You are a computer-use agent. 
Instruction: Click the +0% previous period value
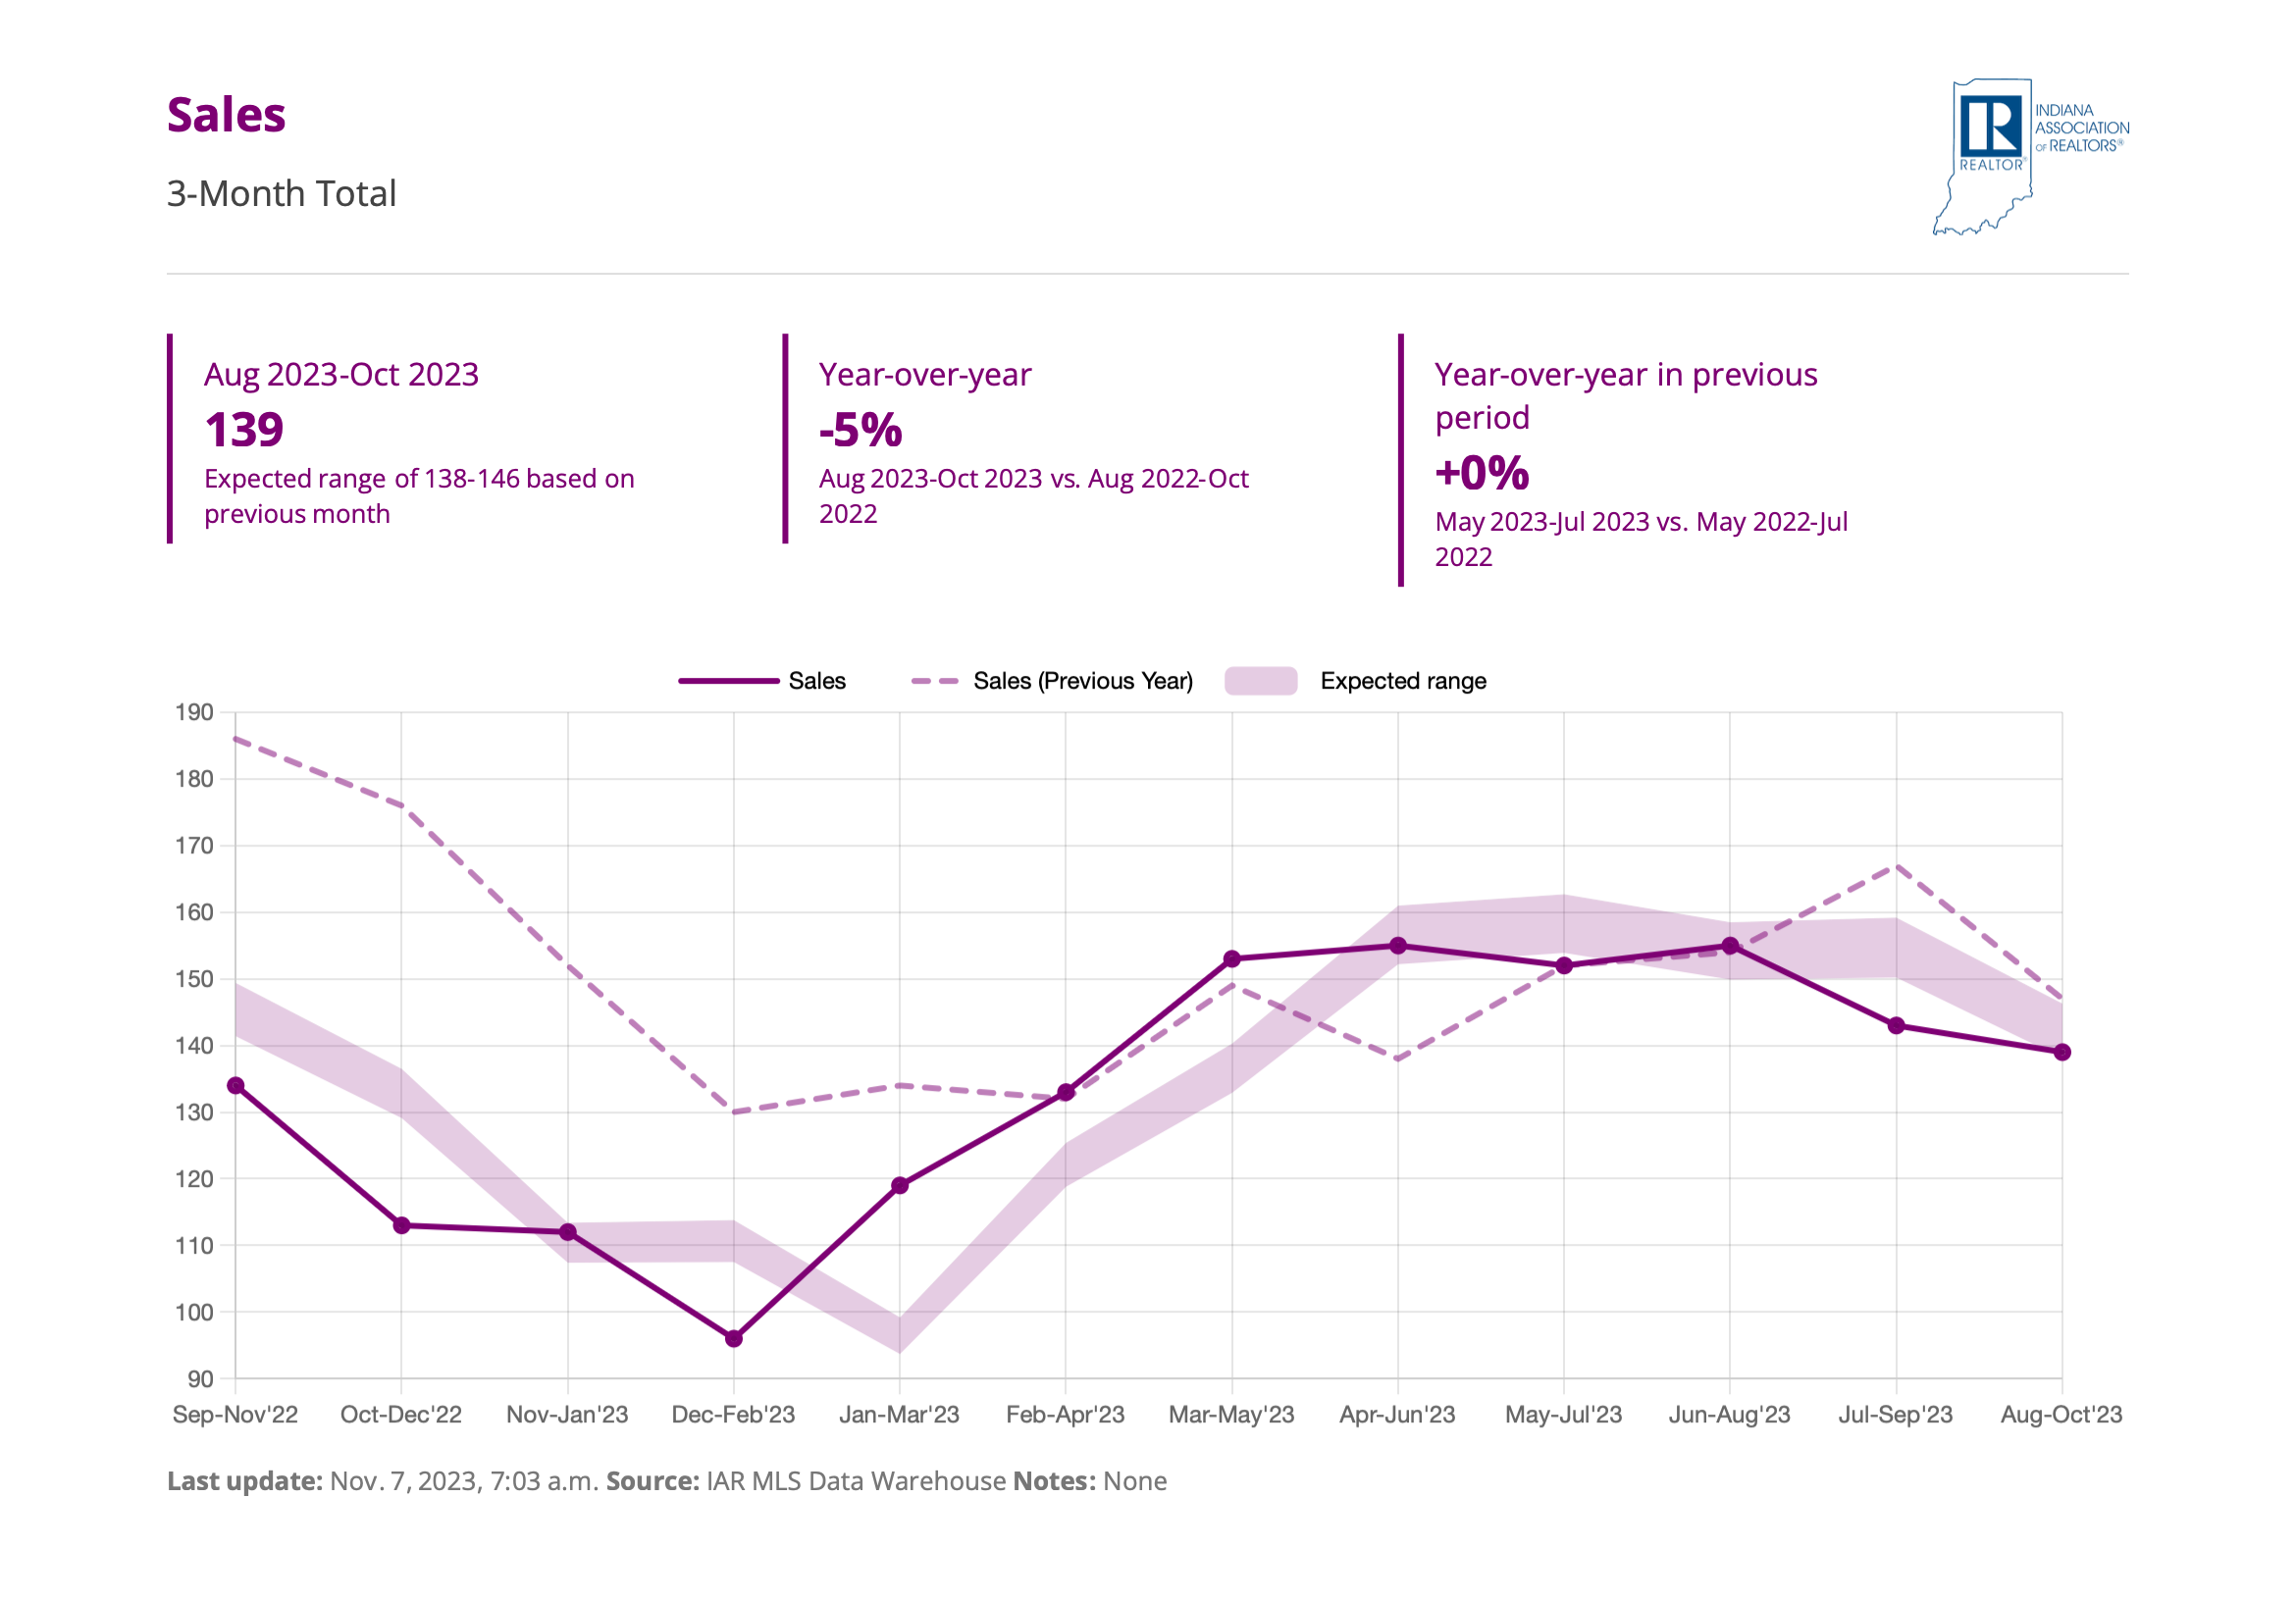point(1481,473)
